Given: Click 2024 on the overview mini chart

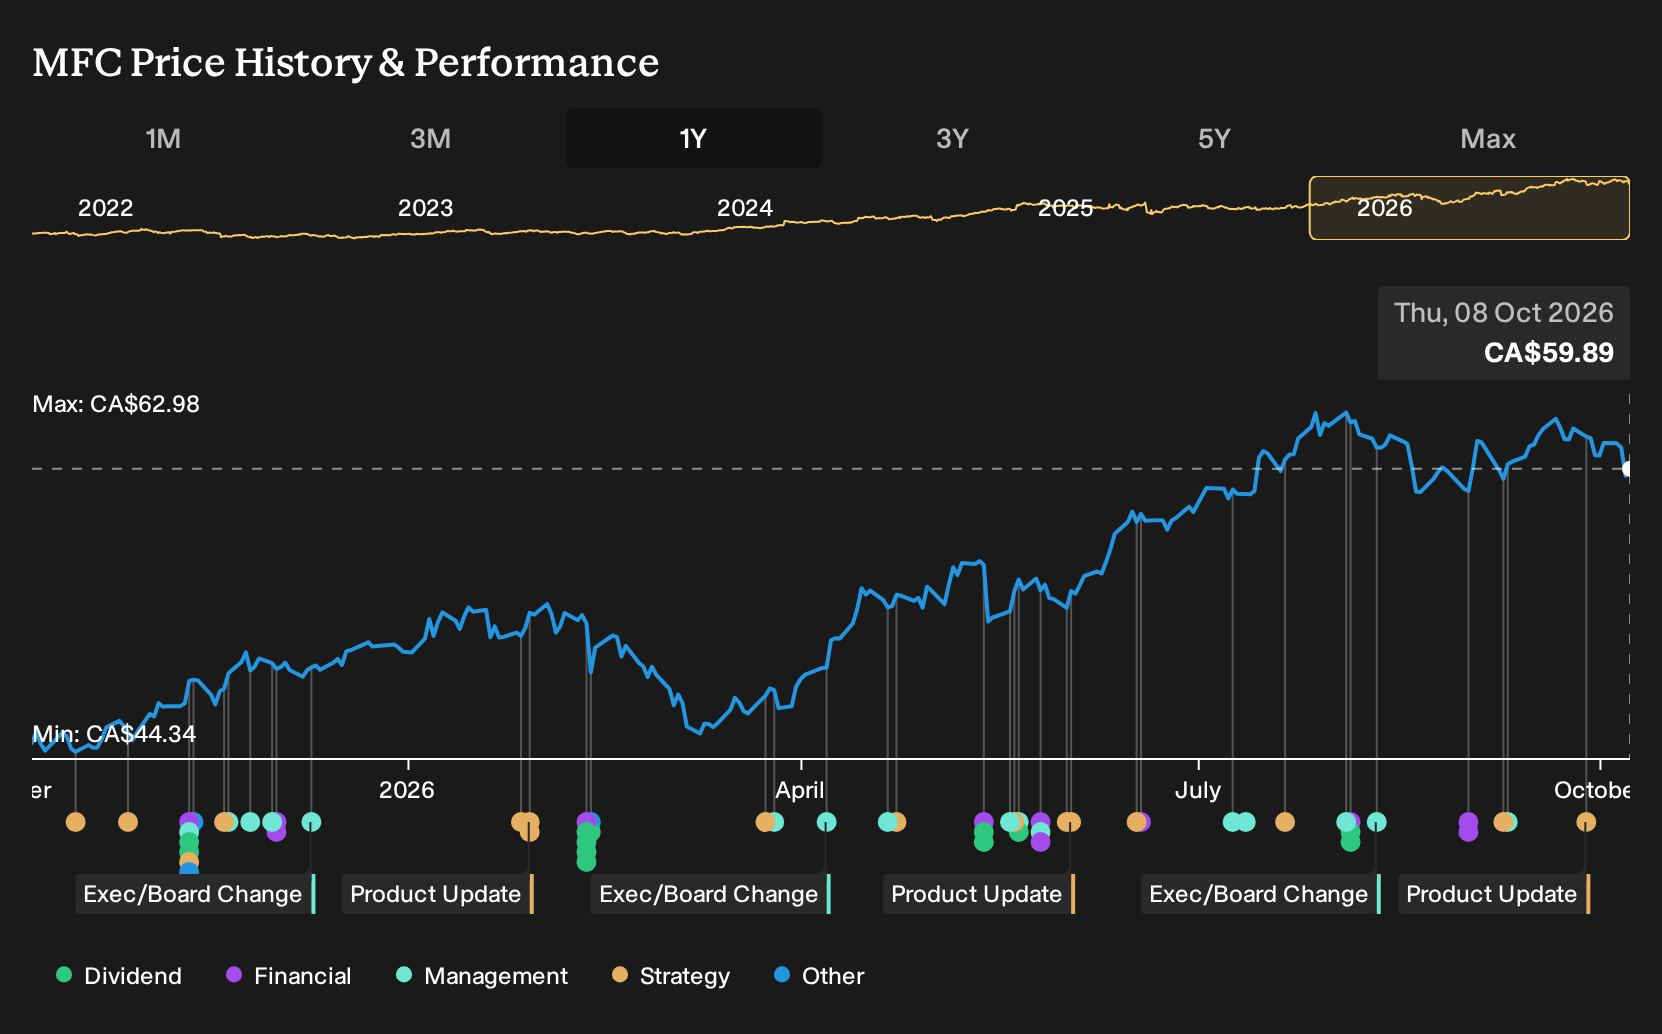Looking at the screenshot, I should click(745, 208).
